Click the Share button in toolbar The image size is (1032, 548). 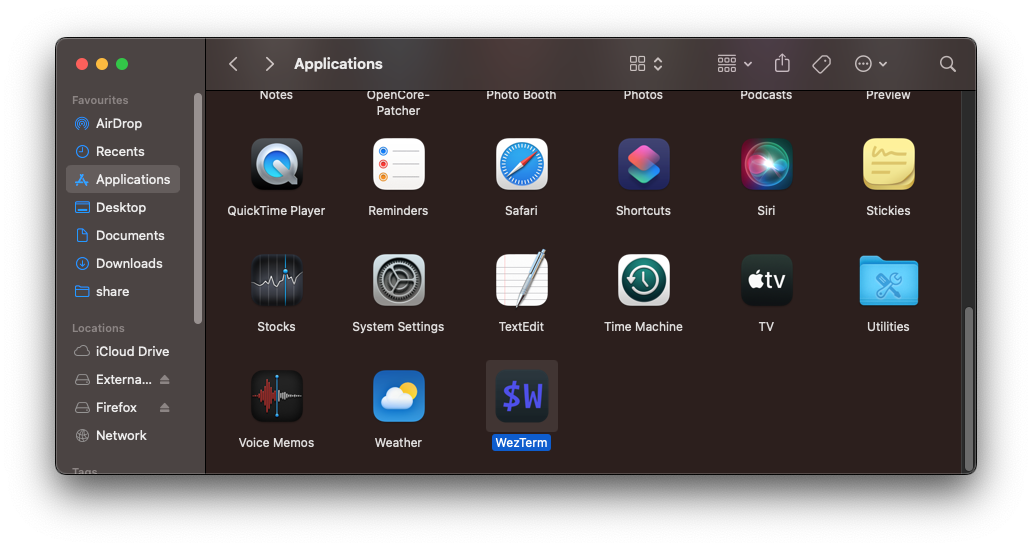pos(782,64)
